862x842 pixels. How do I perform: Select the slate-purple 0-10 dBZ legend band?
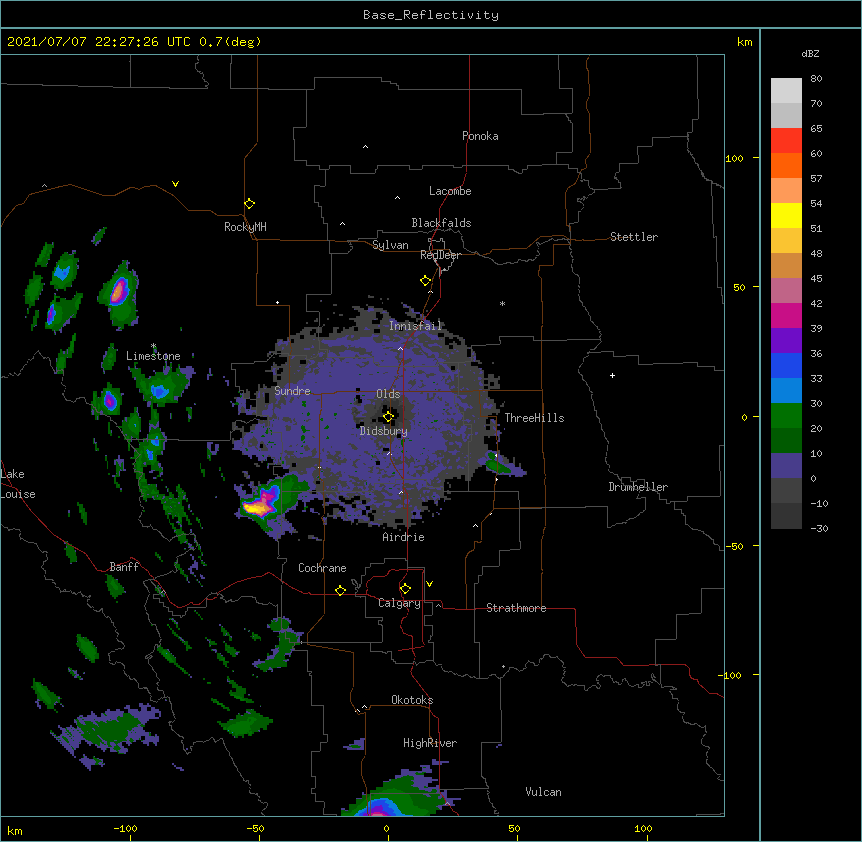click(786, 466)
